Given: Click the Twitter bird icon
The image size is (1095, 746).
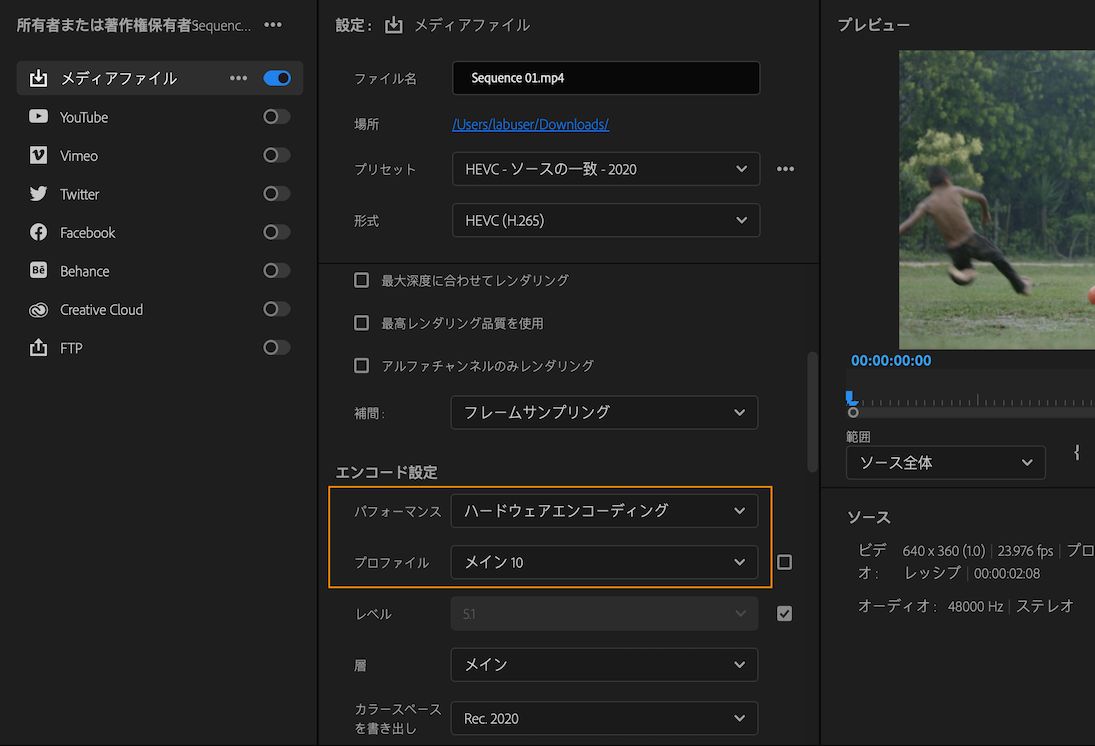Looking at the screenshot, I should coord(38,193).
